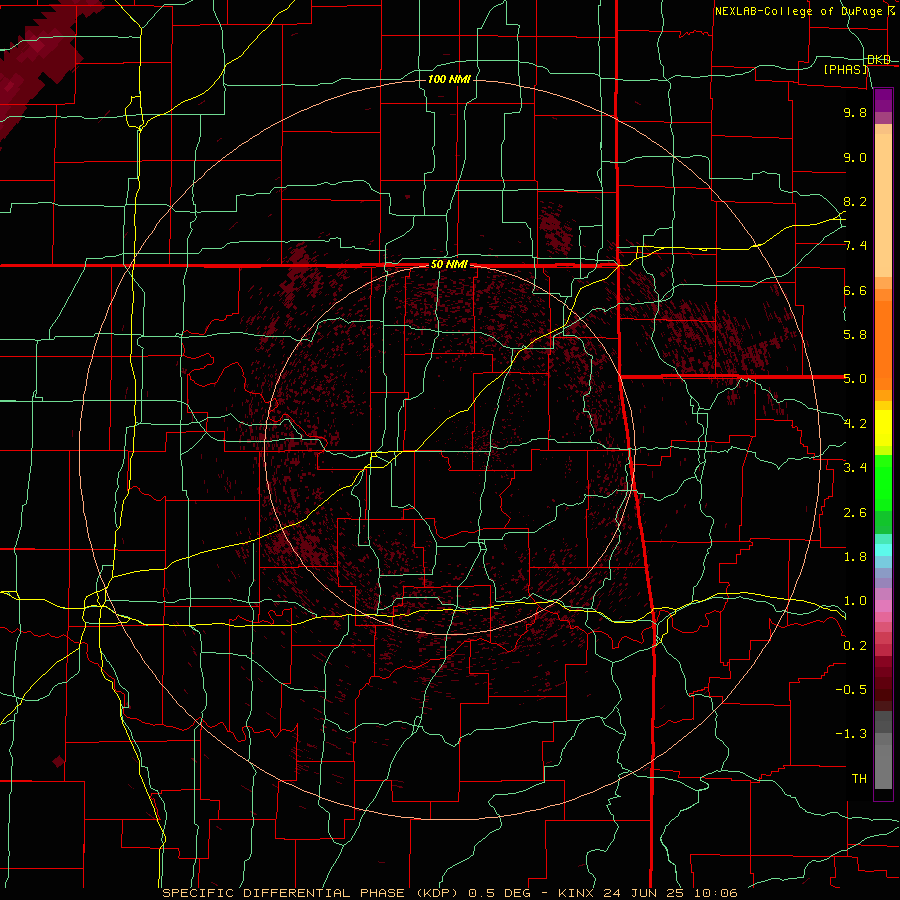Click the bright yellow color bar segment
Viewport: 900px width, 900px height.
click(883, 428)
